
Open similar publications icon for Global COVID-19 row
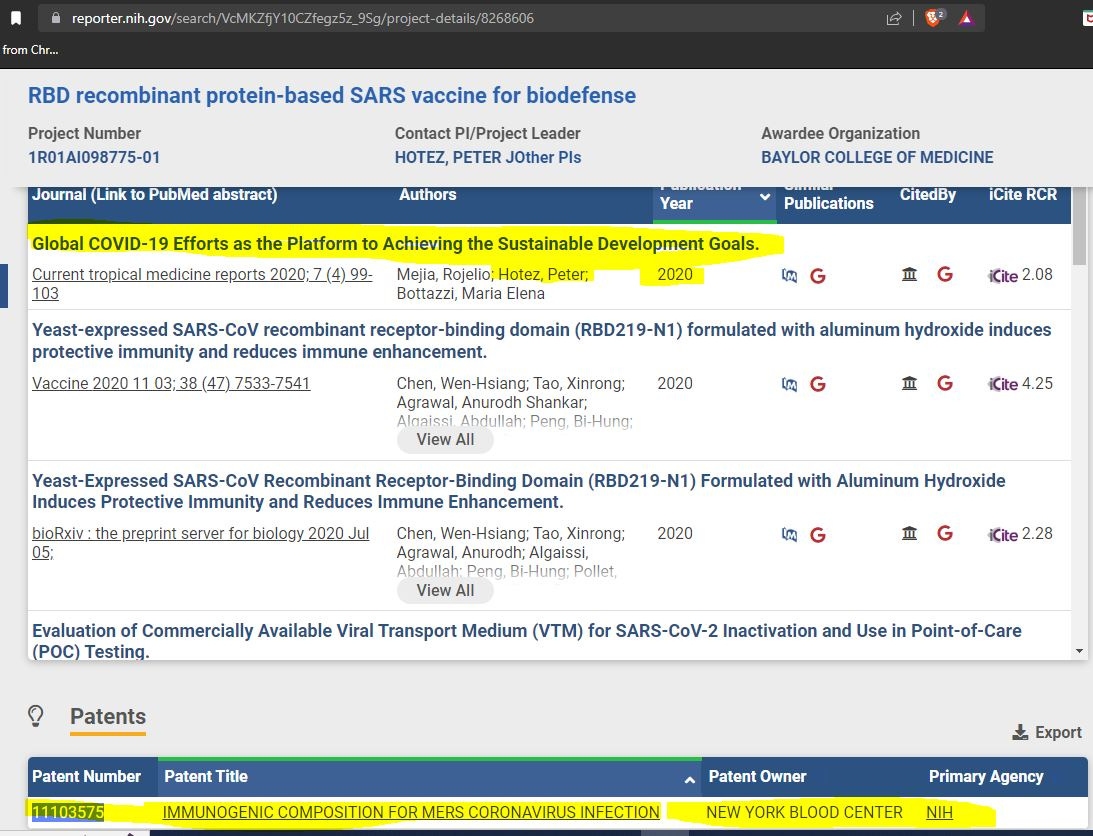(x=789, y=275)
